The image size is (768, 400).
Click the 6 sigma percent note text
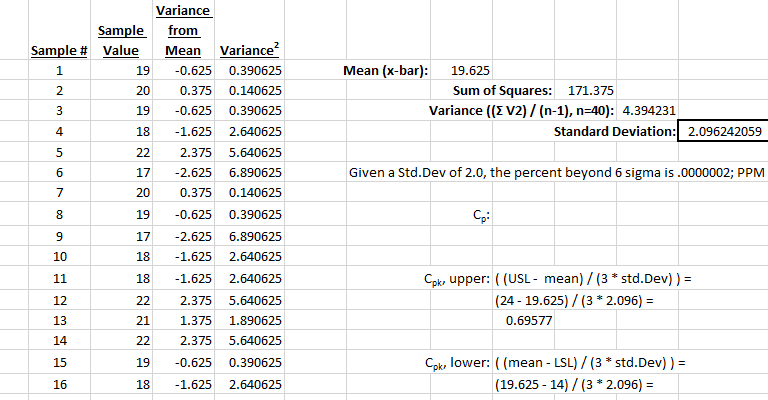(x=555, y=173)
